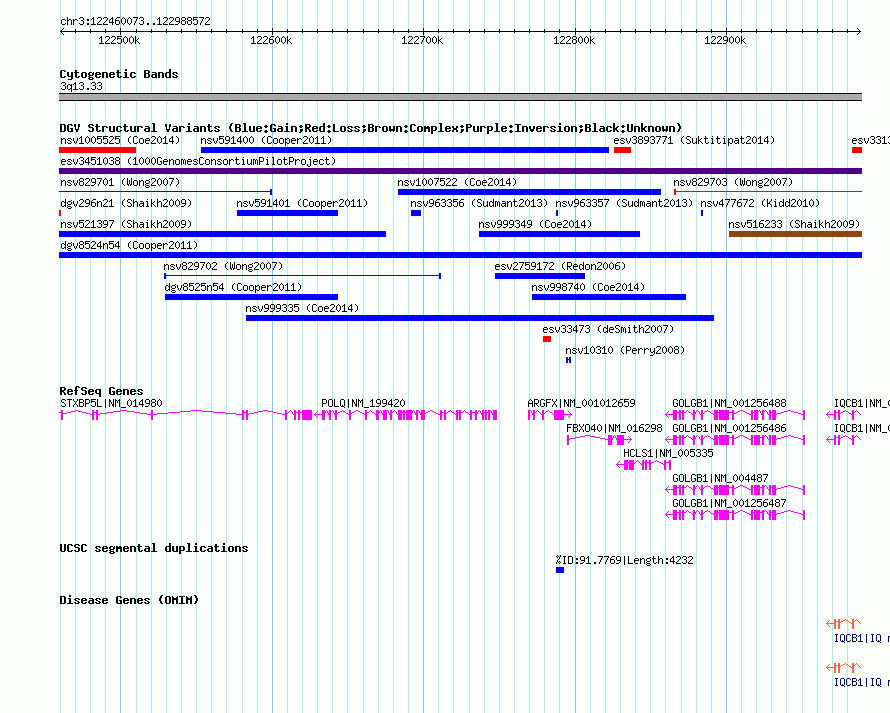Click the 122700k ruler tick label
890x713 pixels.
pyautogui.click(x=422, y=40)
